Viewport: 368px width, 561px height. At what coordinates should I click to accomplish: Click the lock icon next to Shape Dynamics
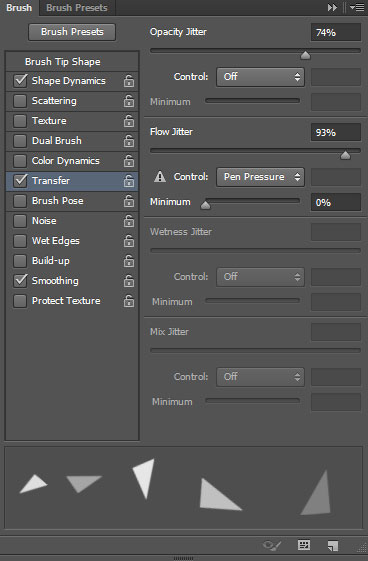pos(129,81)
